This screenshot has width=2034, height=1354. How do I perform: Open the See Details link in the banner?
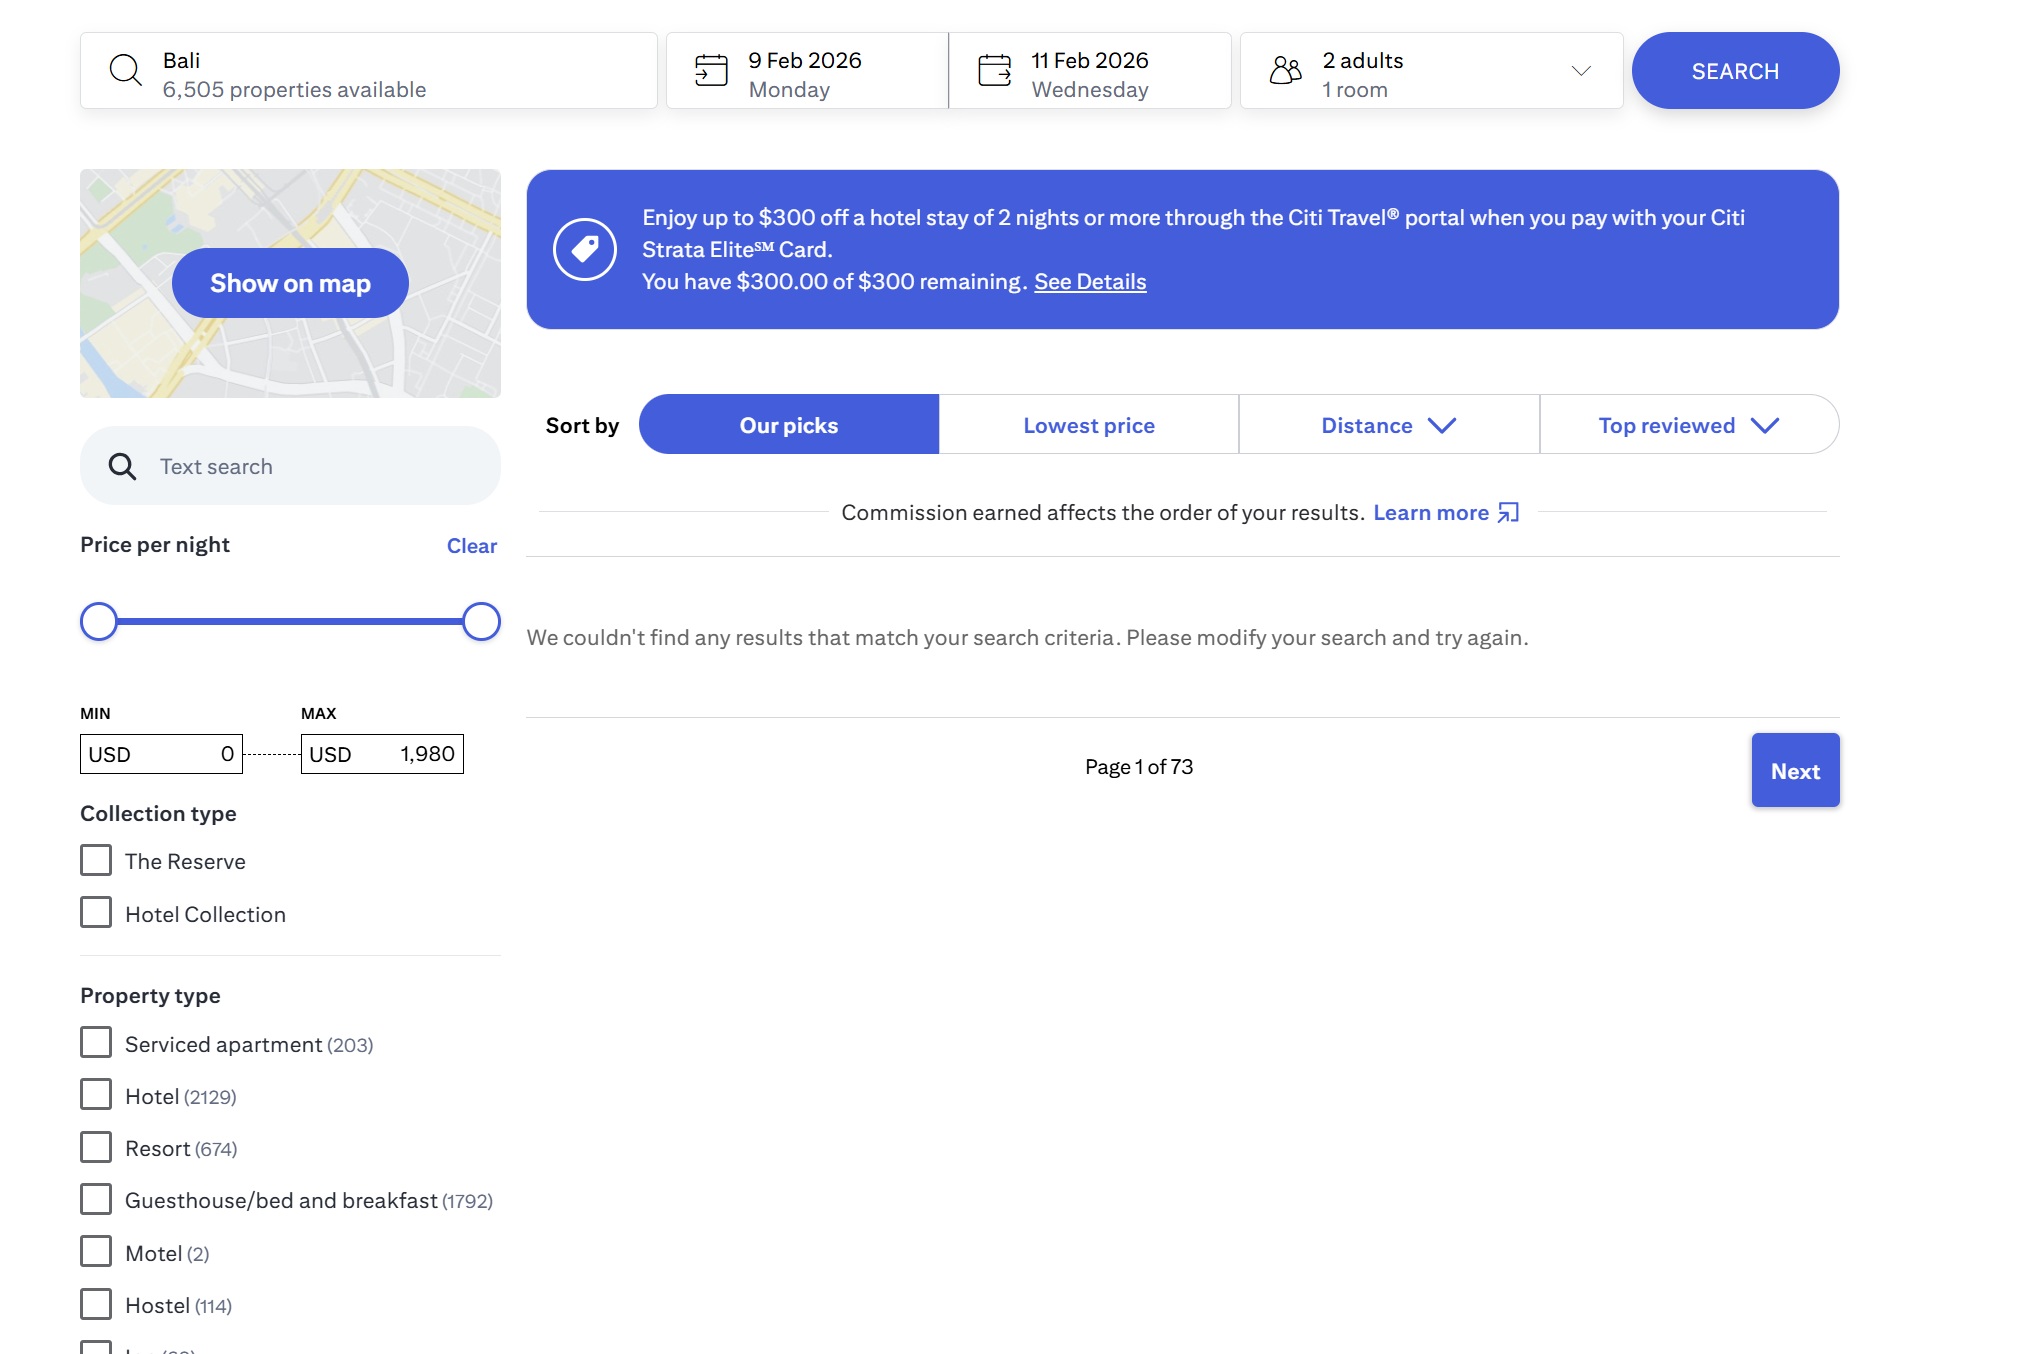coord(1090,282)
